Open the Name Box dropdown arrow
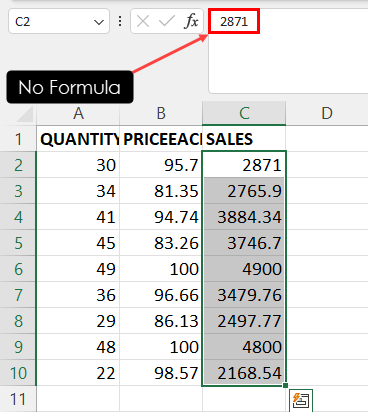The height and width of the screenshot is (412, 368). pos(99,22)
